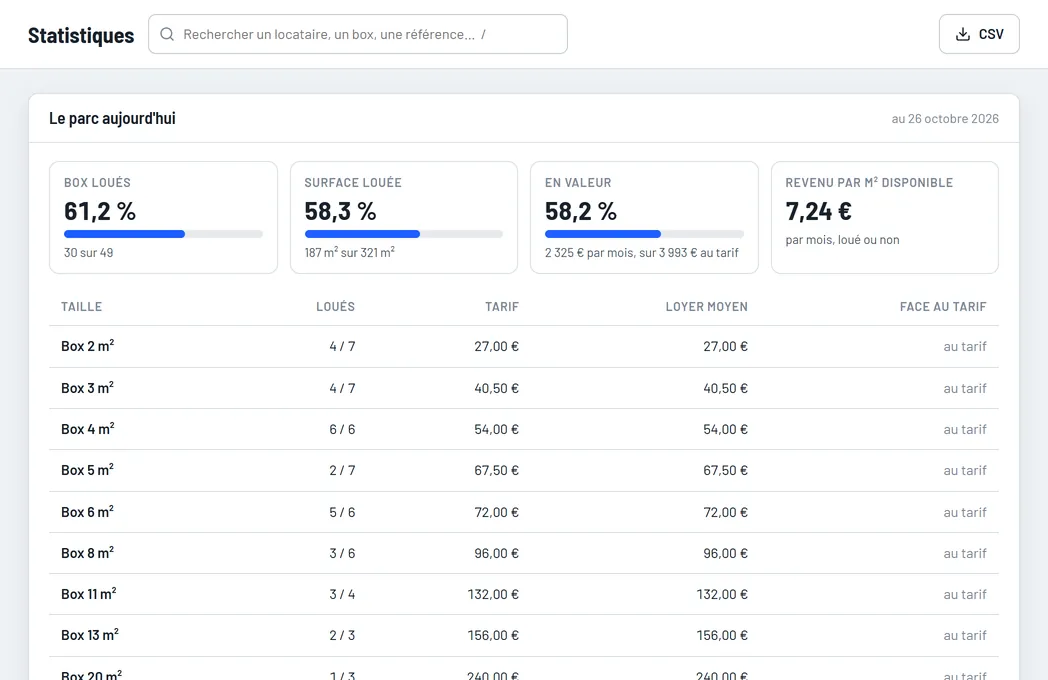
Task: Click the magnifying glass search icon
Action: coord(167,34)
